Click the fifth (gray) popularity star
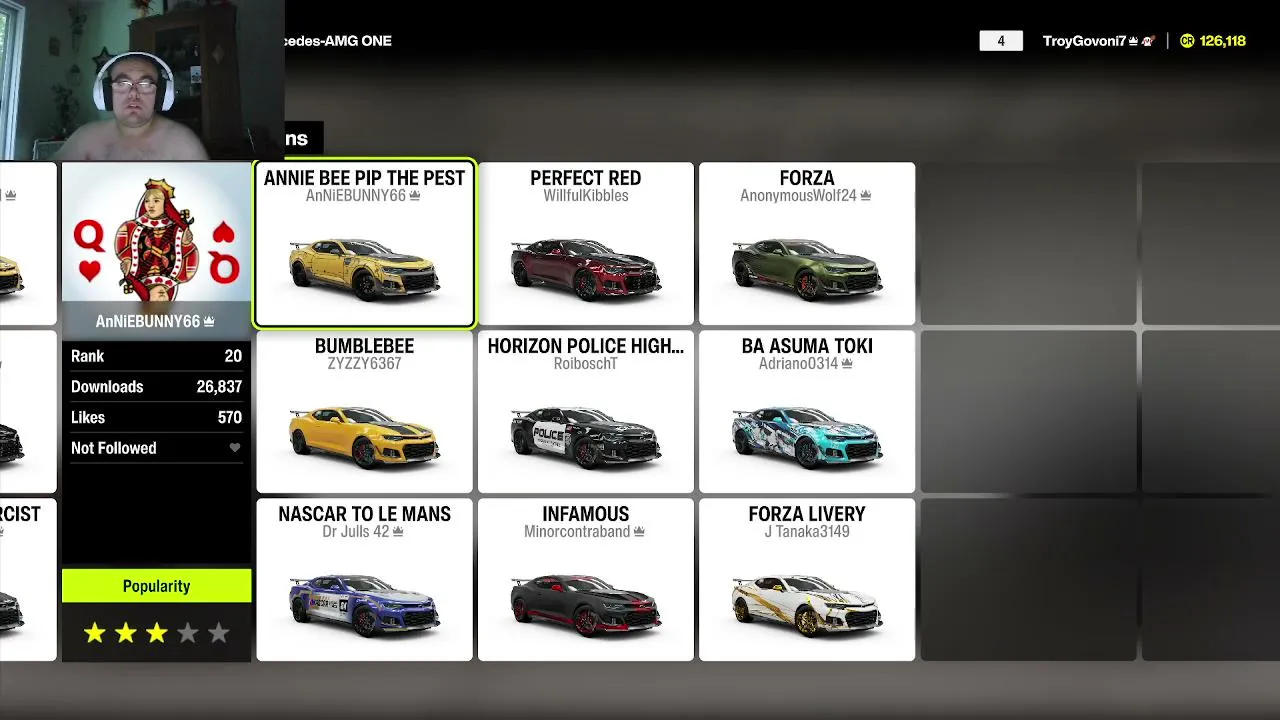Screen dimensions: 1280x720 tap(219, 632)
